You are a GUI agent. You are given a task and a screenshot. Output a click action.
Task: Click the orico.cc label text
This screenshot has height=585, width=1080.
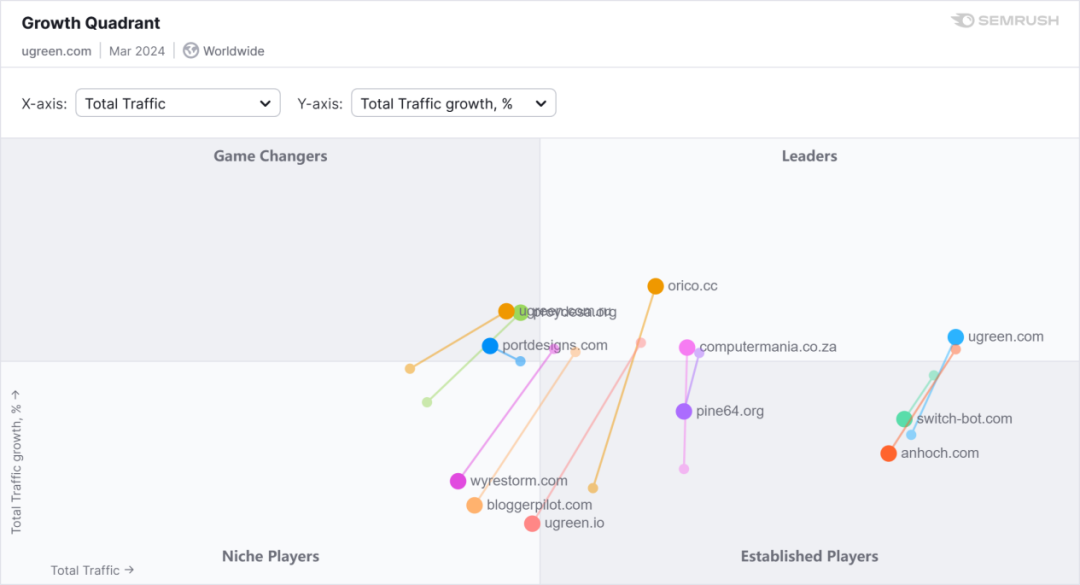point(692,286)
